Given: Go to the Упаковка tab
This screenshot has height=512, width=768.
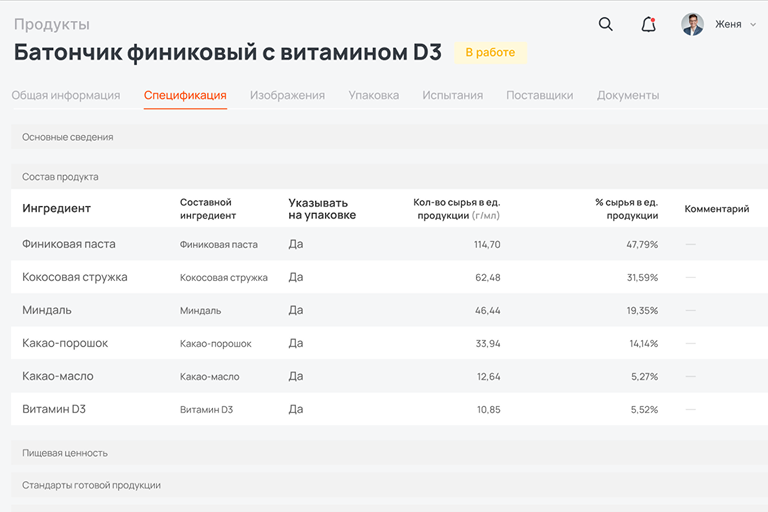Looking at the screenshot, I should click(x=373, y=96).
